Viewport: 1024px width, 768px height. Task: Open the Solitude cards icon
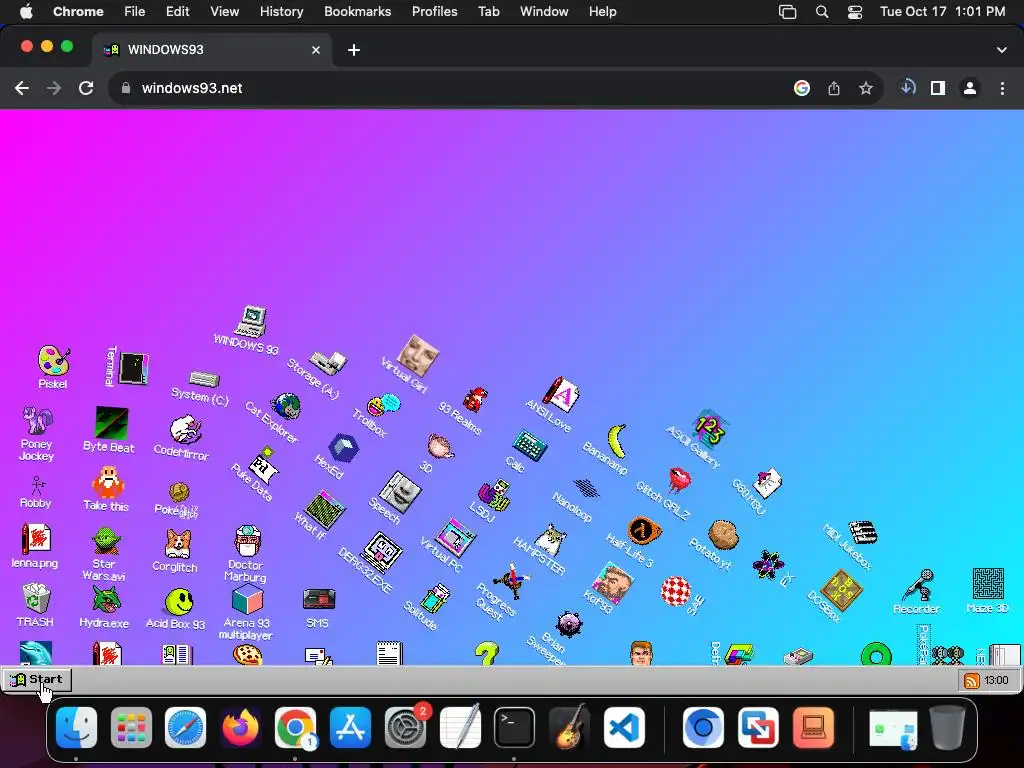(x=434, y=598)
